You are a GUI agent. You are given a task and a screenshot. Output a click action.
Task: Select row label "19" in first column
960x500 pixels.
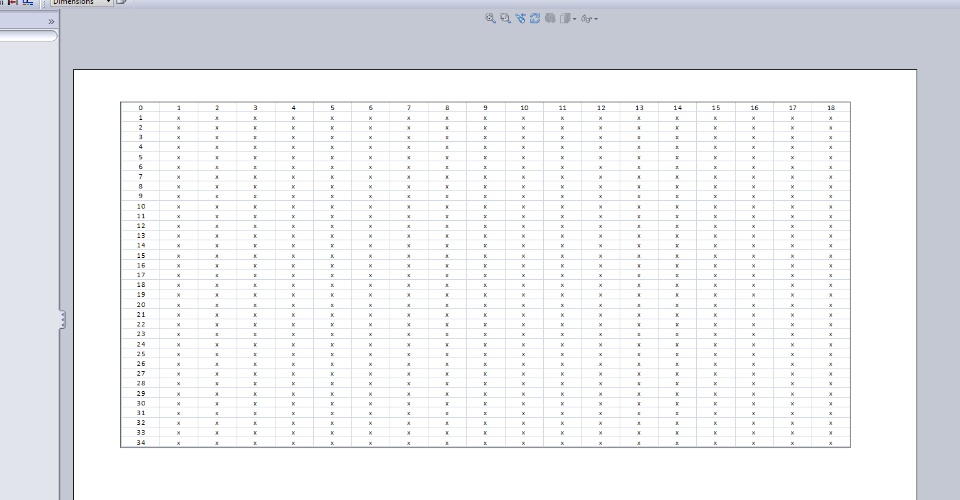(x=141, y=294)
